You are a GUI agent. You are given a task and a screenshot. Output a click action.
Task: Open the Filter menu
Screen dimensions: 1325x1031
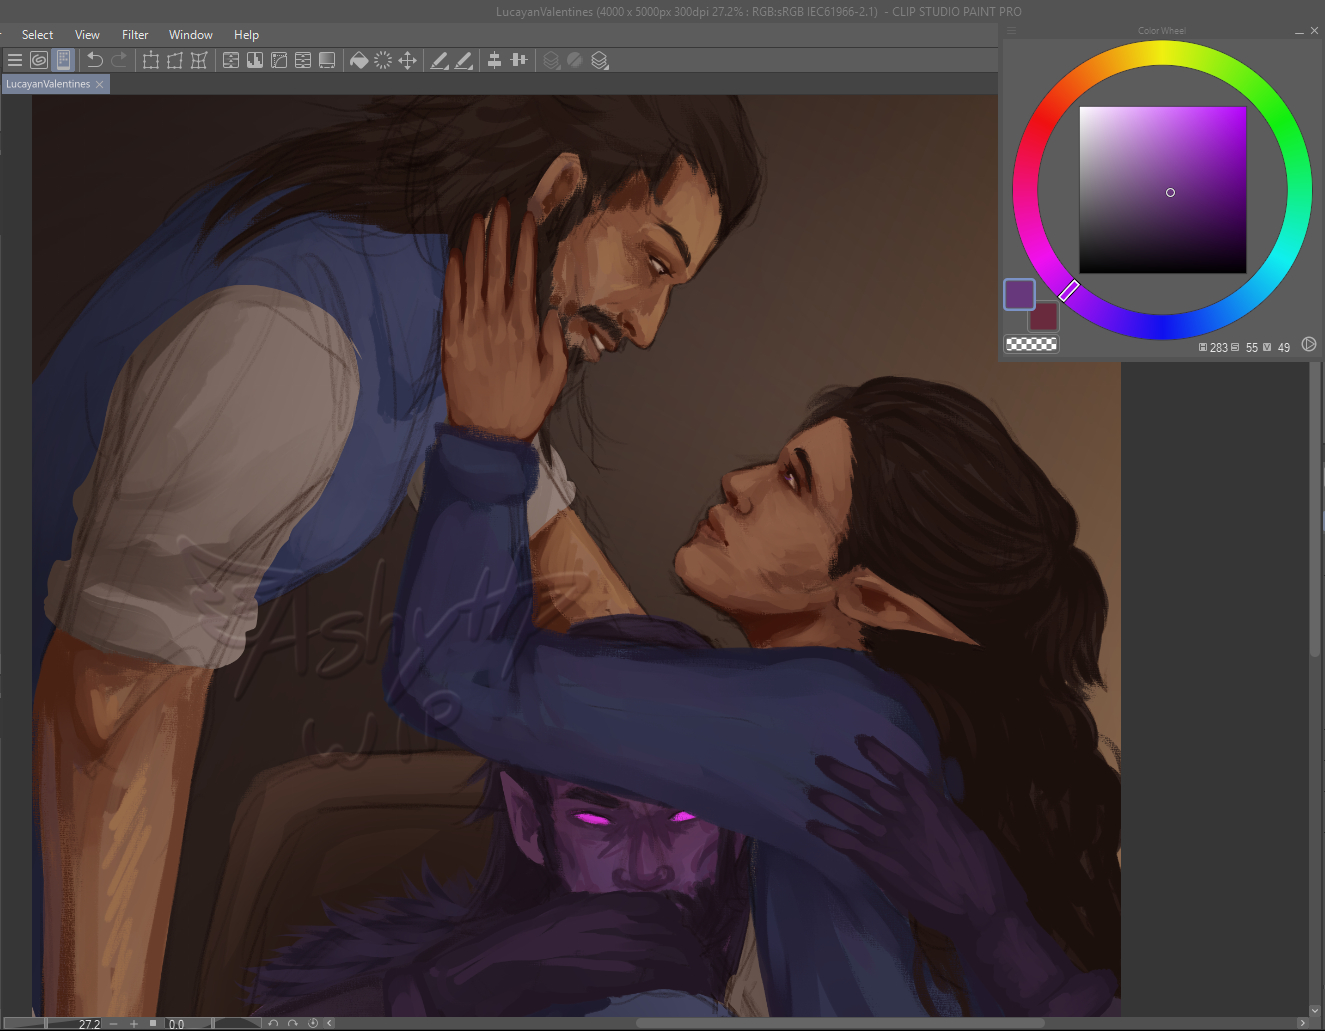click(x=135, y=35)
